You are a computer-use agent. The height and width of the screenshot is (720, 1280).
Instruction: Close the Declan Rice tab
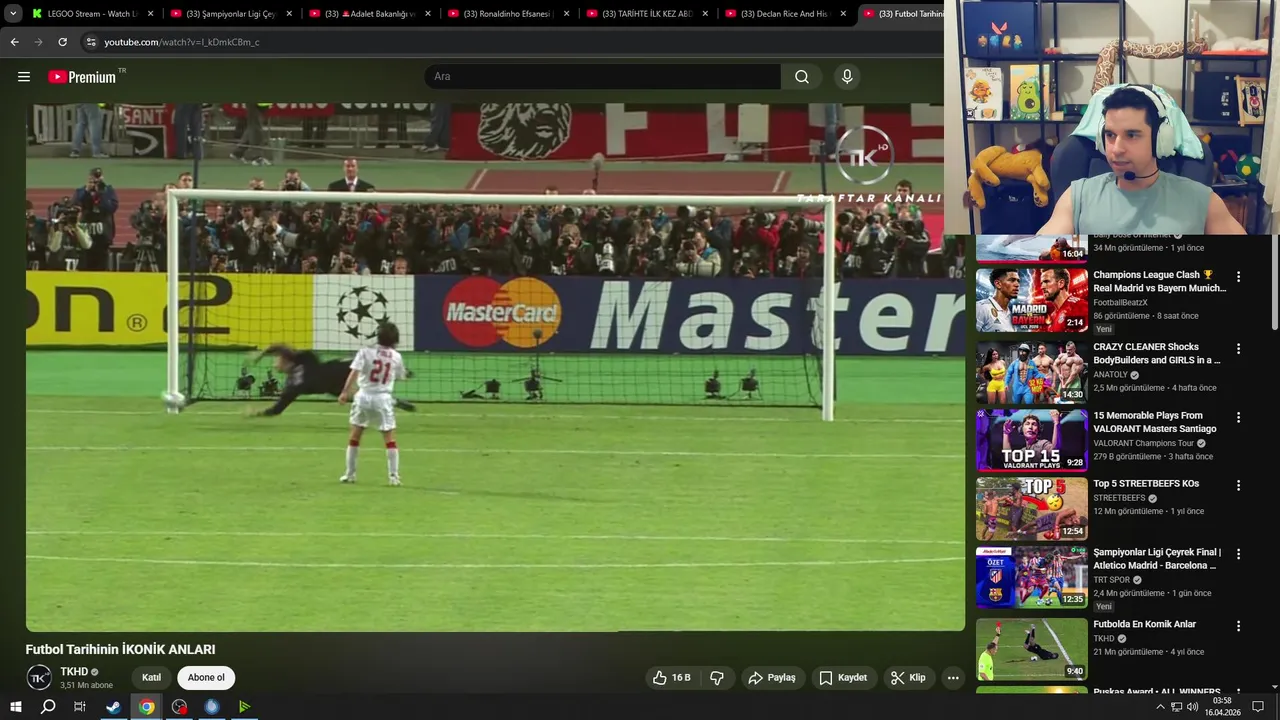click(843, 14)
